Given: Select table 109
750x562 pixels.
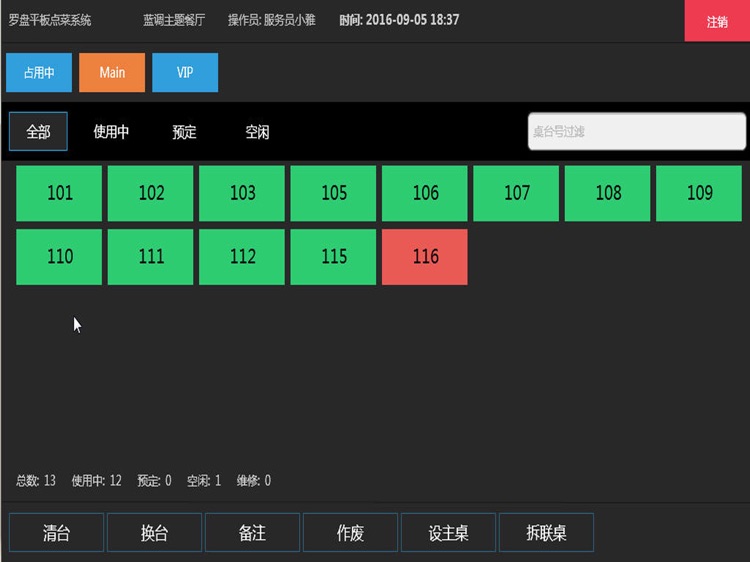Looking at the screenshot, I should pos(699,193).
